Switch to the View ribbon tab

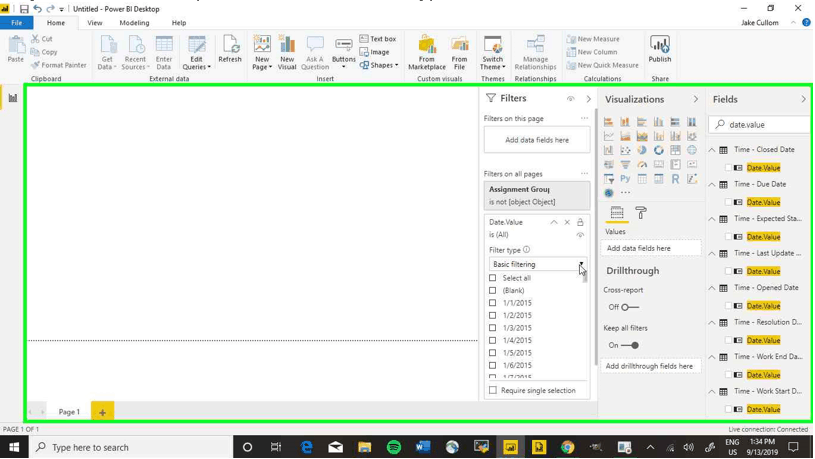[95, 23]
